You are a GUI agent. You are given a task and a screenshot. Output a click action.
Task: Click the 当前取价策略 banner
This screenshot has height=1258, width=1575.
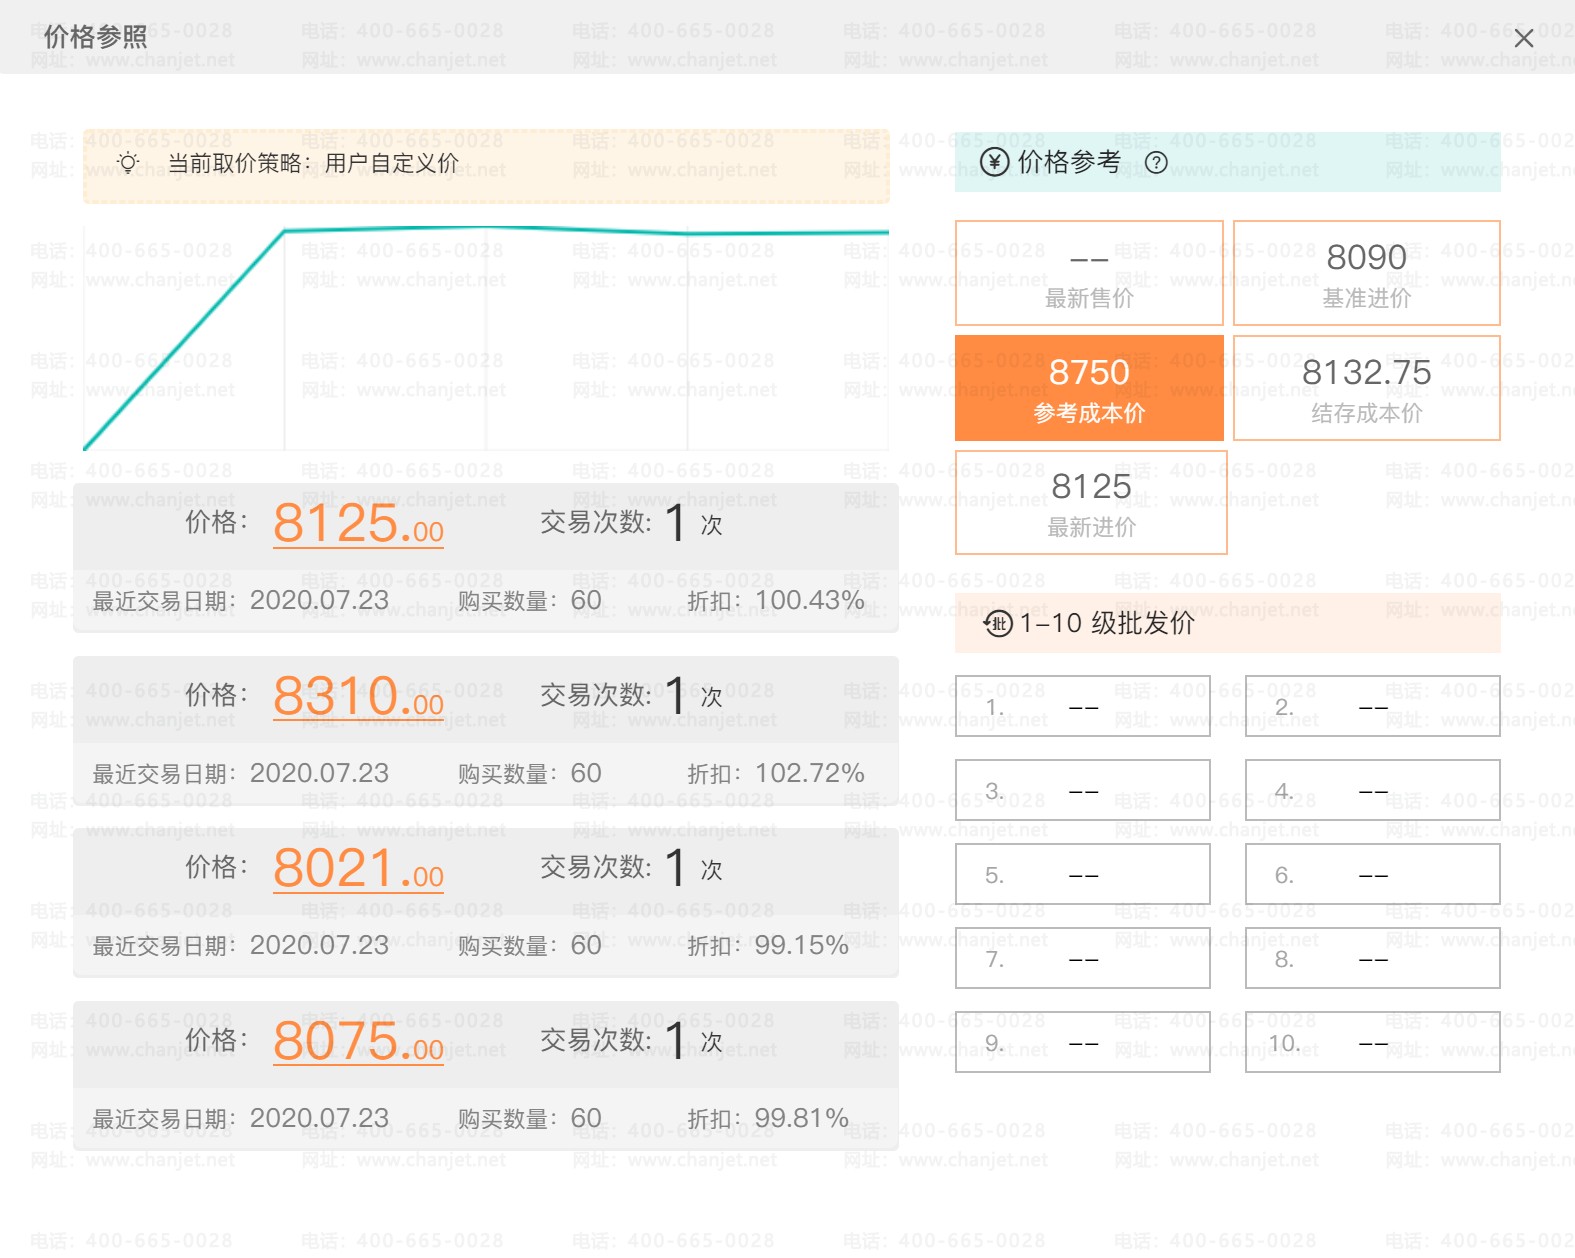click(x=486, y=164)
